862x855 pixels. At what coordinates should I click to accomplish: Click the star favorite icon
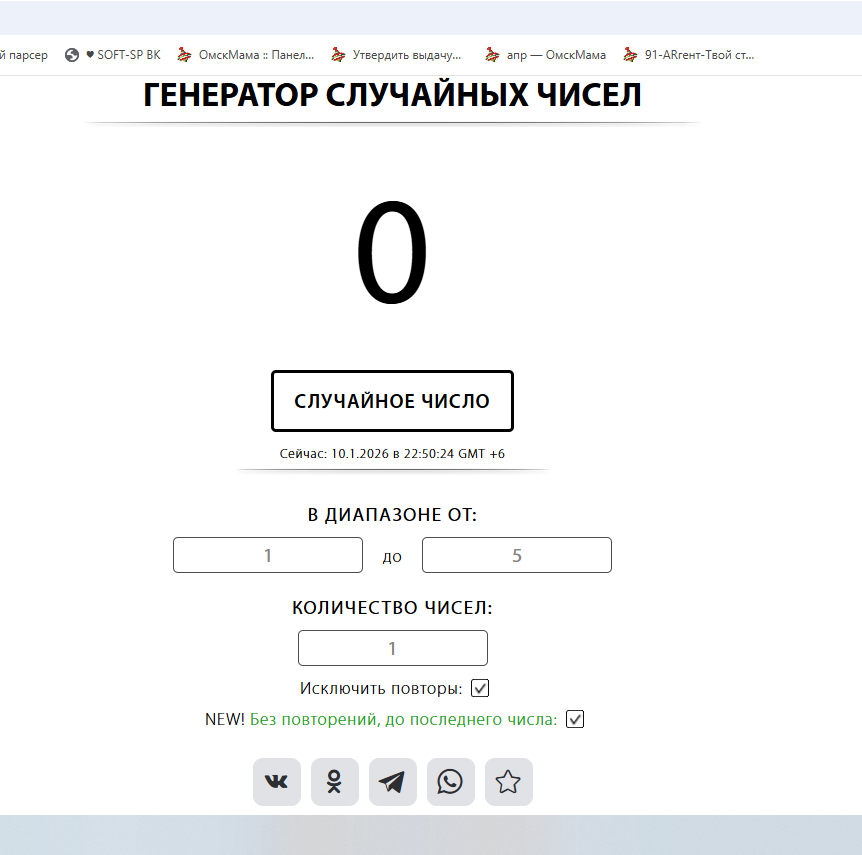pyautogui.click(x=508, y=782)
